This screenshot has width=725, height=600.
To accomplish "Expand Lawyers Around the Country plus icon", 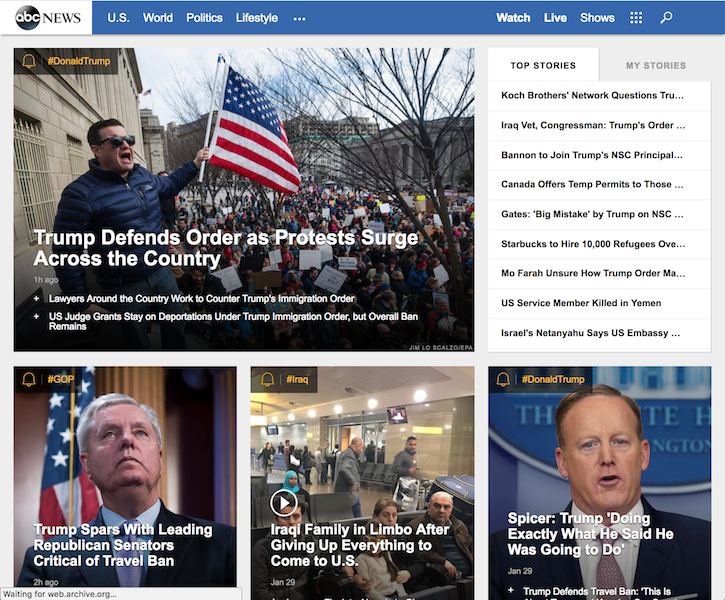I will (x=37, y=299).
